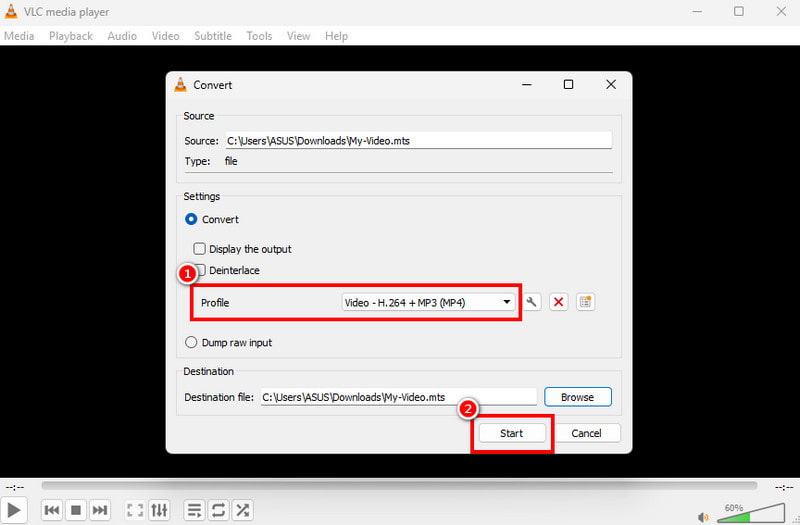The image size is (800, 525).
Task: Browse for destination file
Action: pos(578,397)
